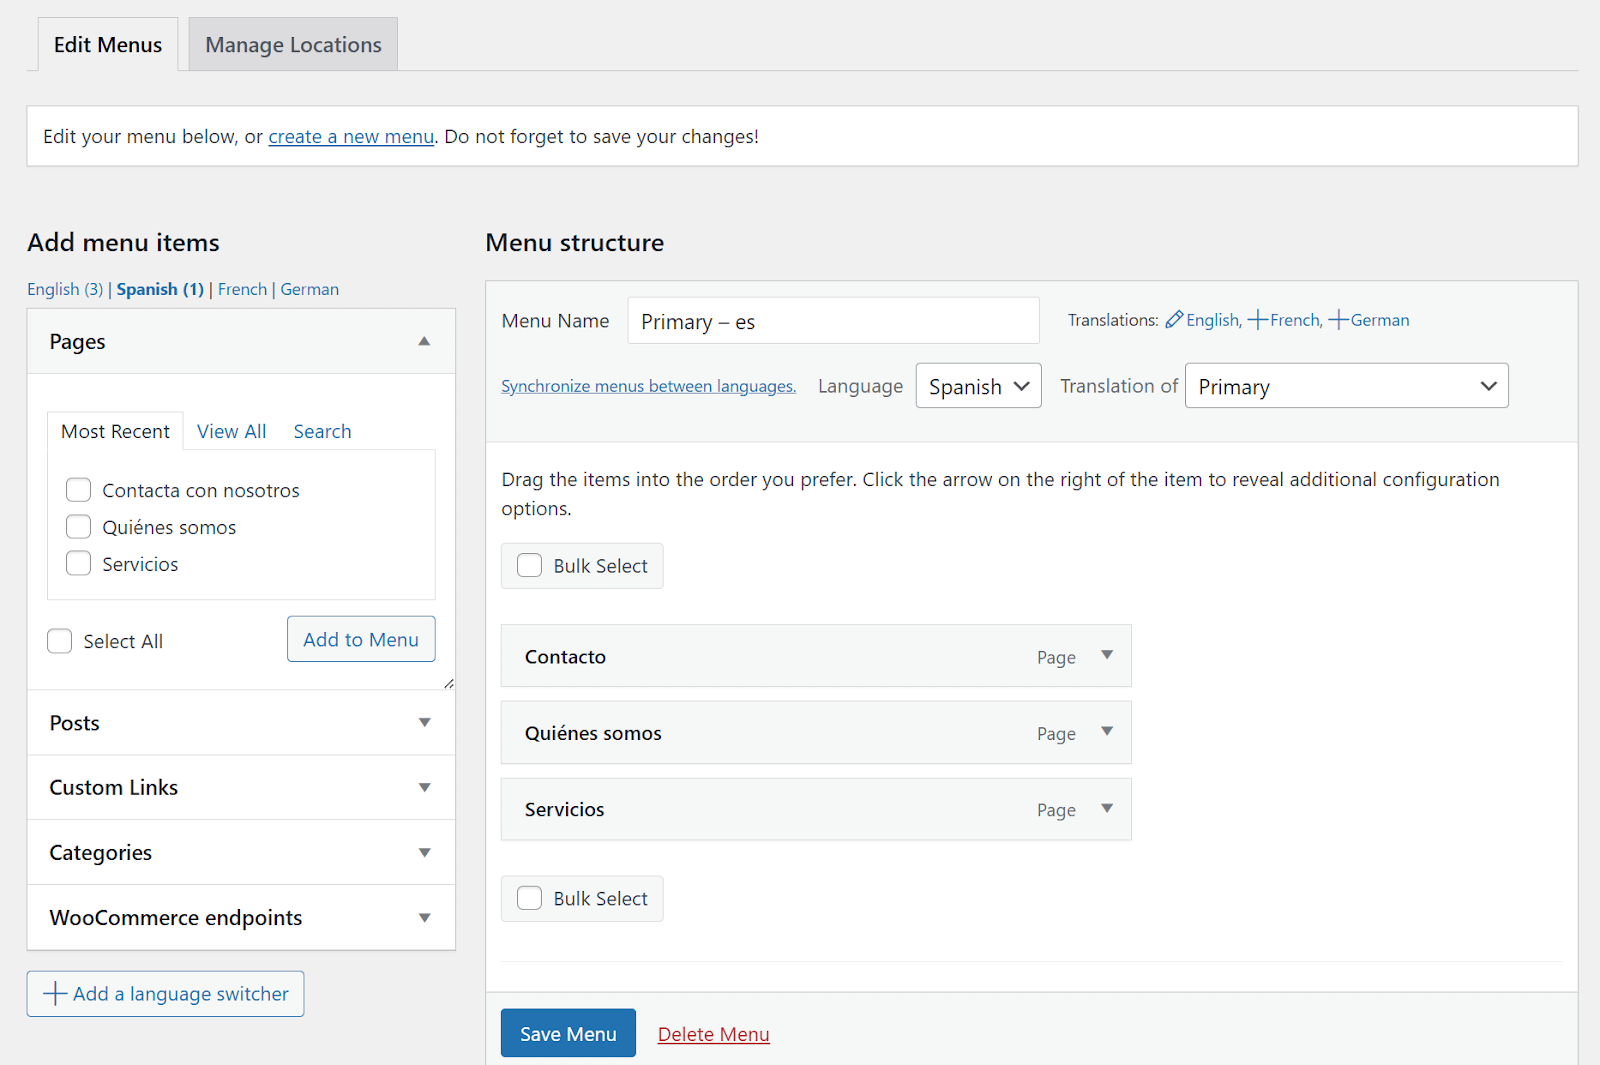The height and width of the screenshot is (1065, 1600).
Task: Collapse the Pages panel with the up arrow
Action: pyautogui.click(x=424, y=342)
